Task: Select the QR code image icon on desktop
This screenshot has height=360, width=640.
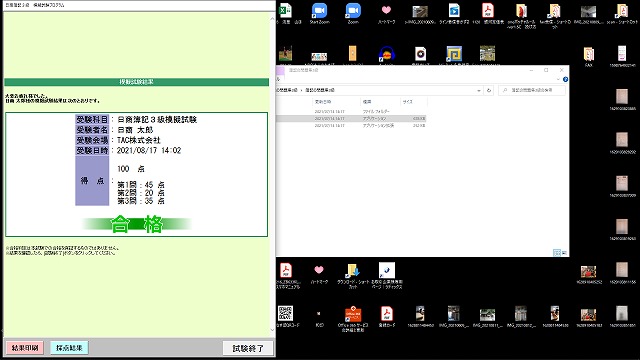Action: pos(285,313)
